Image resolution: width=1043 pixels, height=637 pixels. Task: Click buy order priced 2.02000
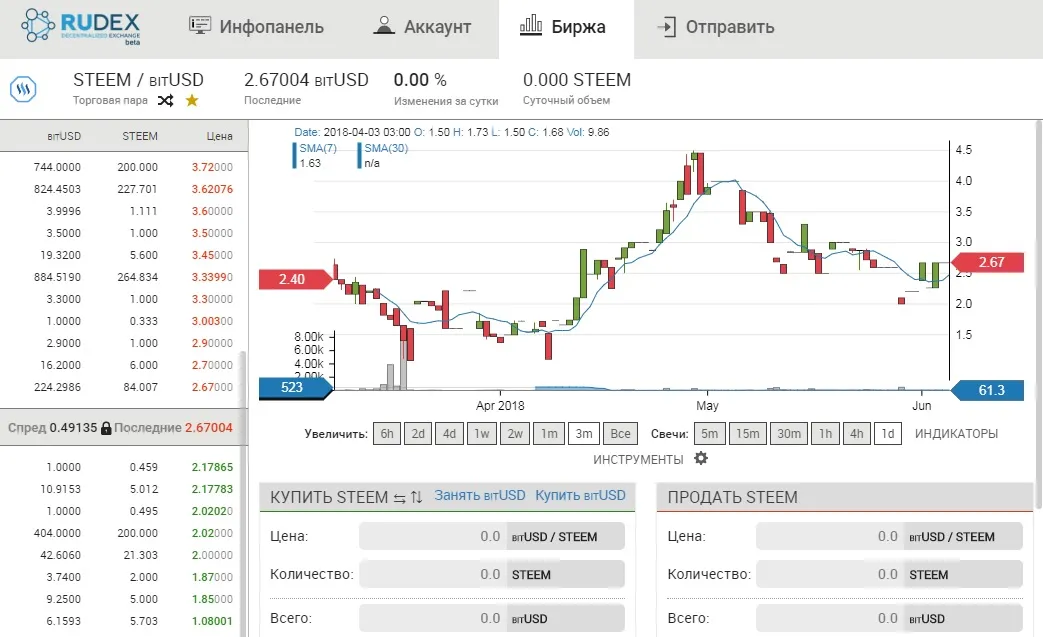124,533
